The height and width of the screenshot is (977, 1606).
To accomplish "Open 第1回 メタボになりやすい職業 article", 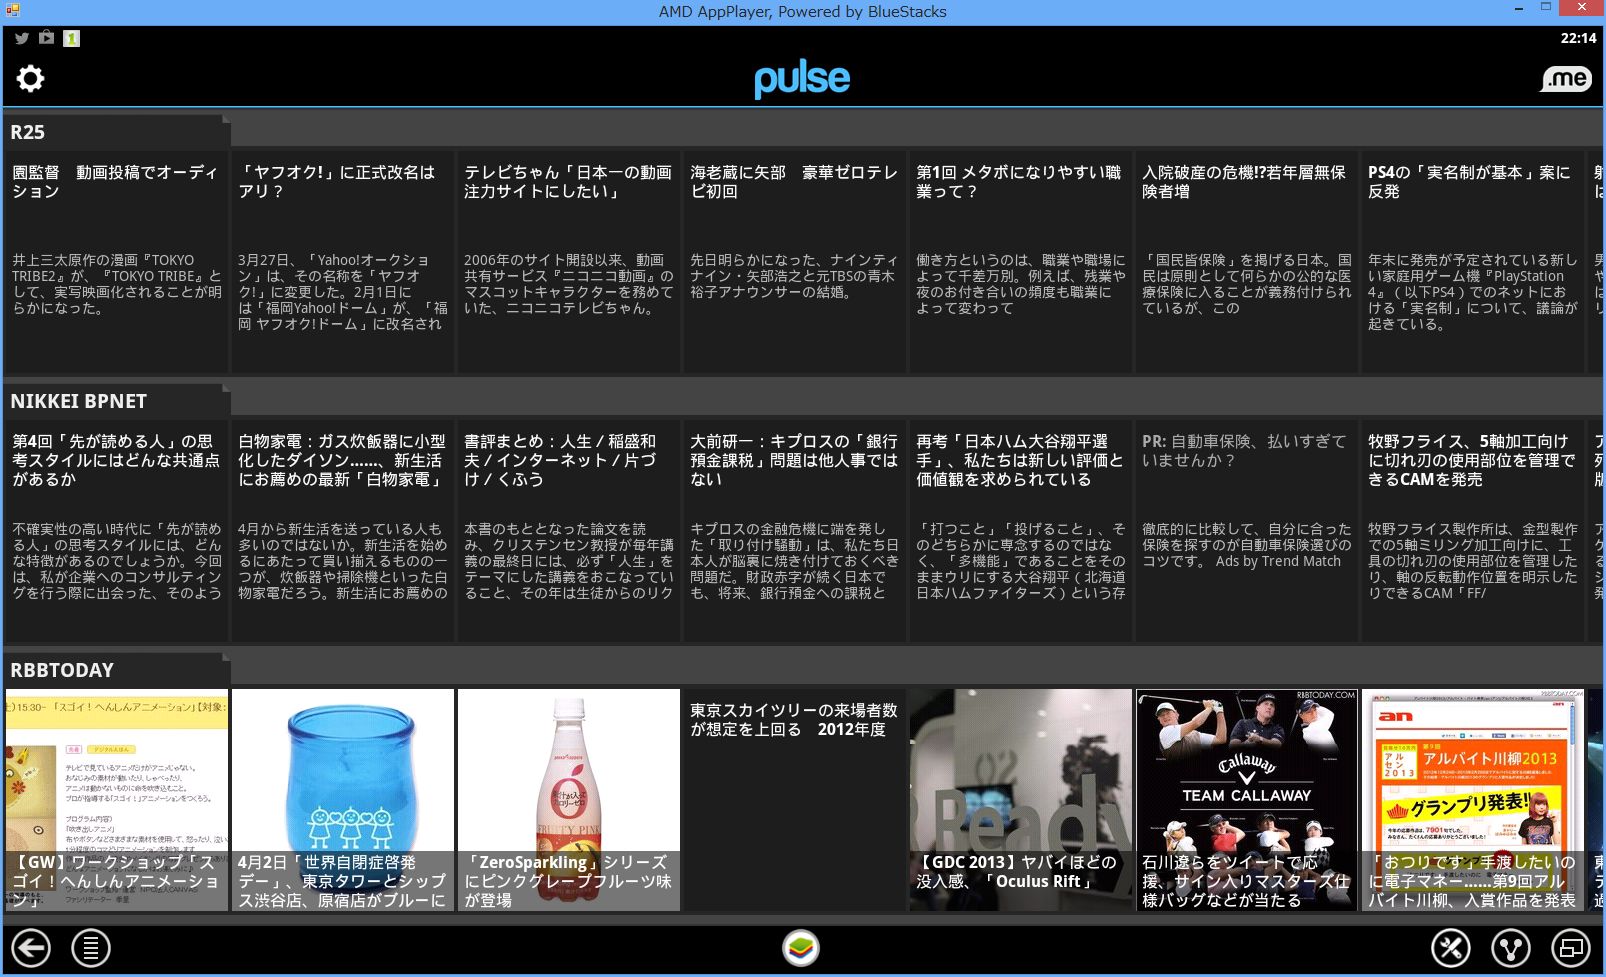I will [1021, 262].
